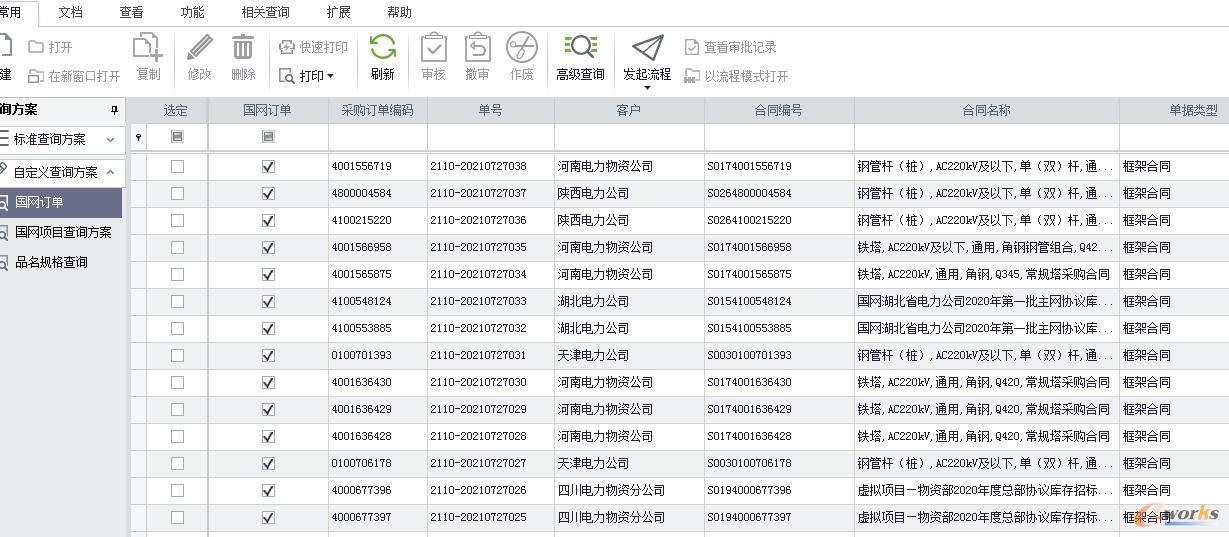Click the 打开 open folder icon
The width and height of the screenshot is (1229, 537).
point(36,47)
